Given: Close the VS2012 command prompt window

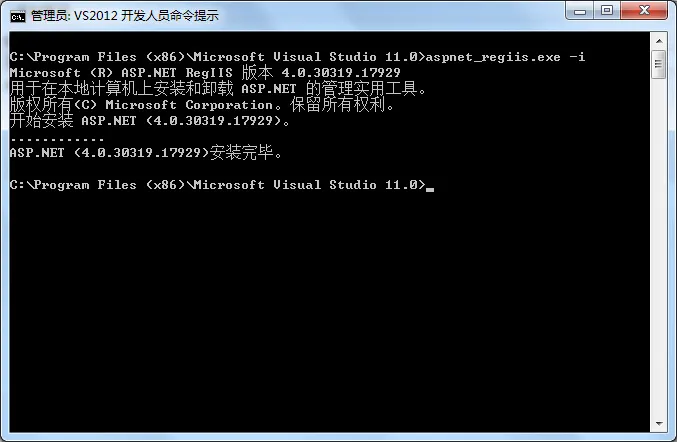Looking at the screenshot, I should coord(644,11).
